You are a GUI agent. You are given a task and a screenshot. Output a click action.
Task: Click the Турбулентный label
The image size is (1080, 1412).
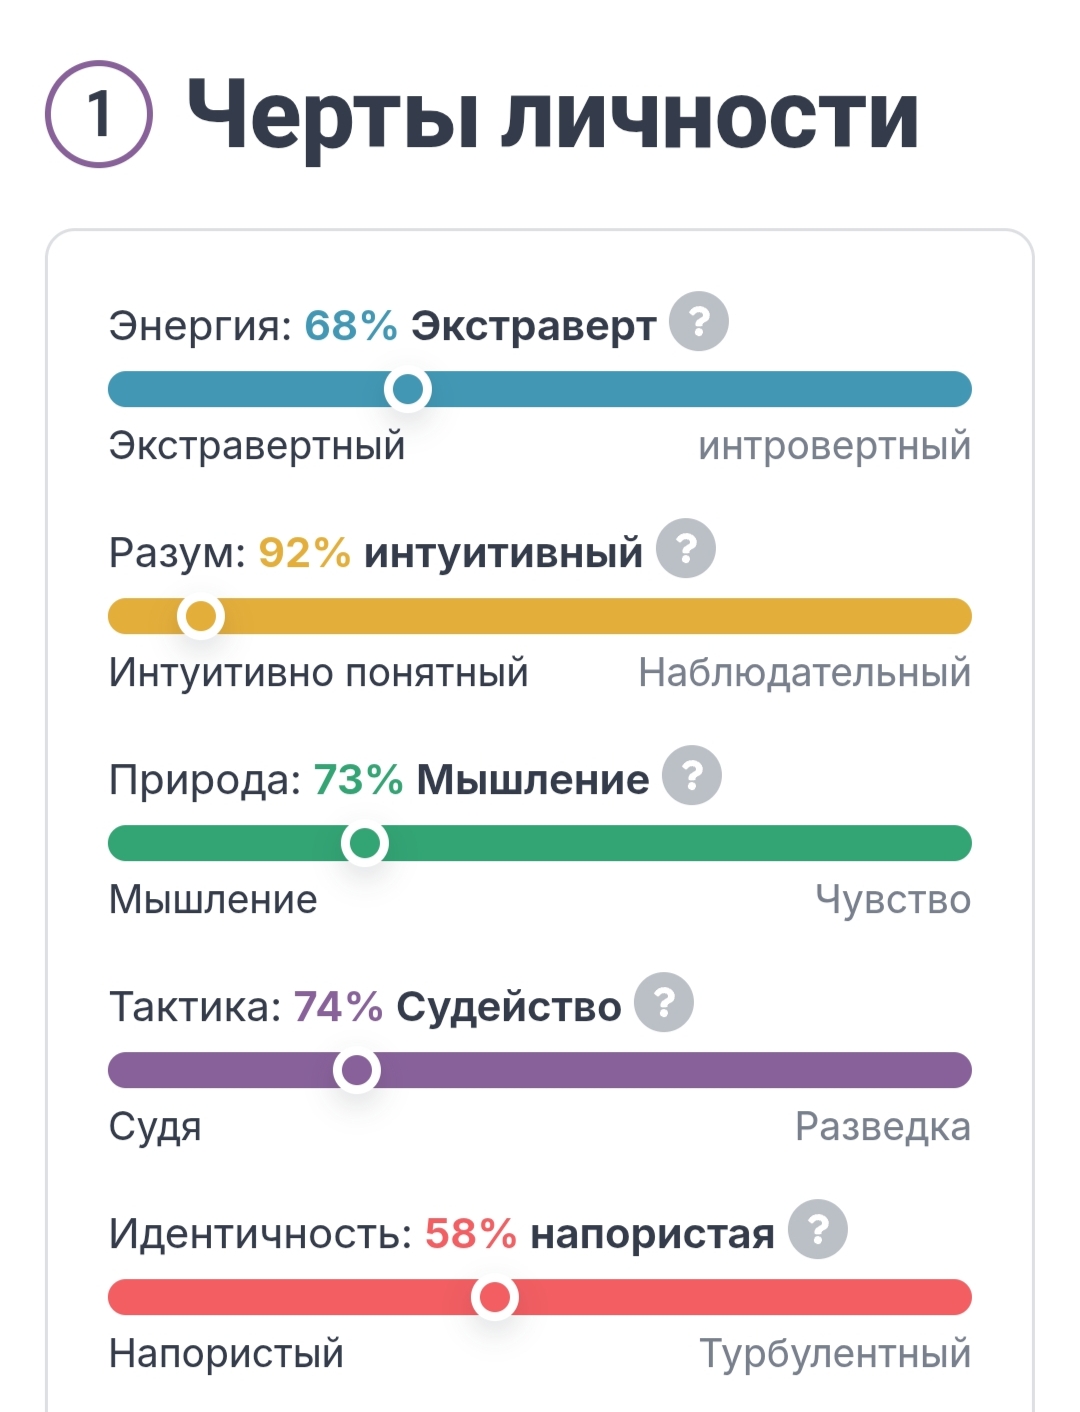[834, 1354]
